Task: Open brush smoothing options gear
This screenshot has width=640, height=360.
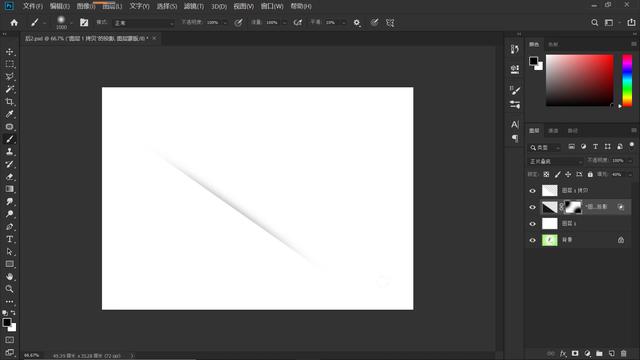Action: pyautogui.click(x=357, y=23)
